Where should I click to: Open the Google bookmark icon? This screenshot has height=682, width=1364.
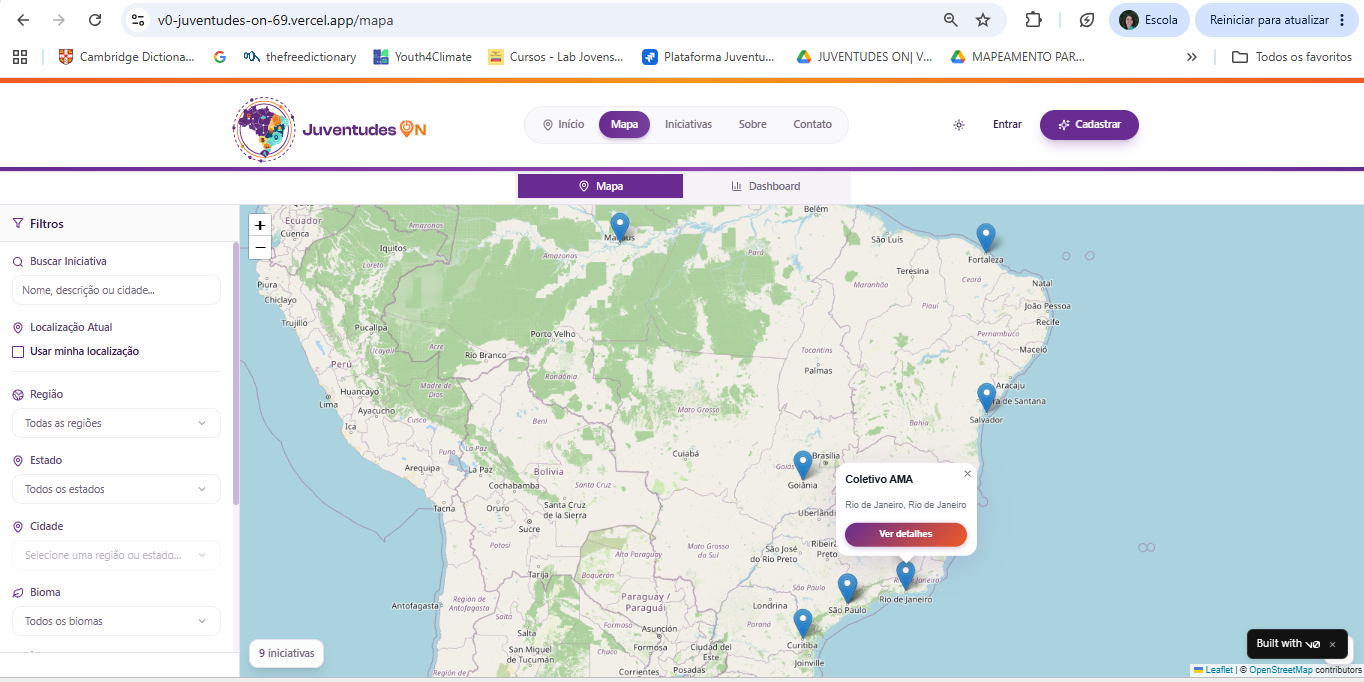click(220, 57)
